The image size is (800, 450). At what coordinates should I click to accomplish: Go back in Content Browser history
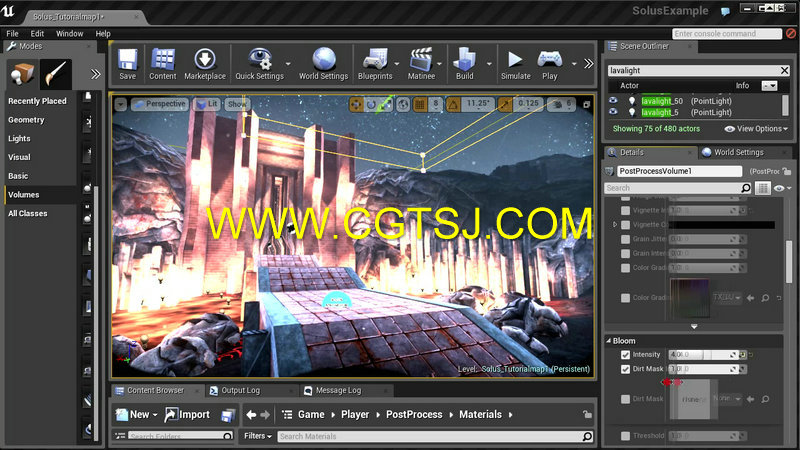[x=251, y=415]
